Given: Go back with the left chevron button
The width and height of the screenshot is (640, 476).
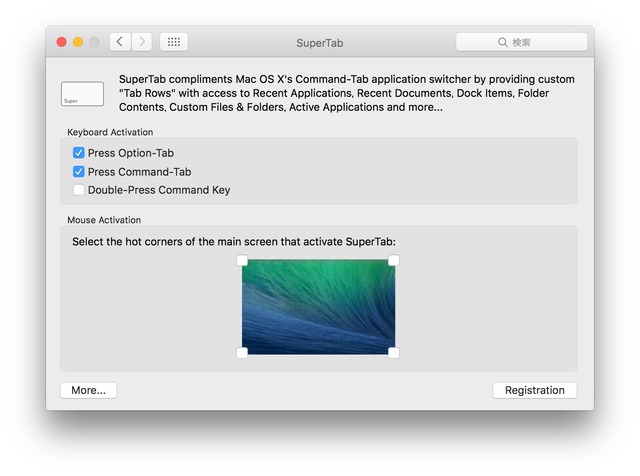Looking at the screenshot, I should click(x=120, y=42).
